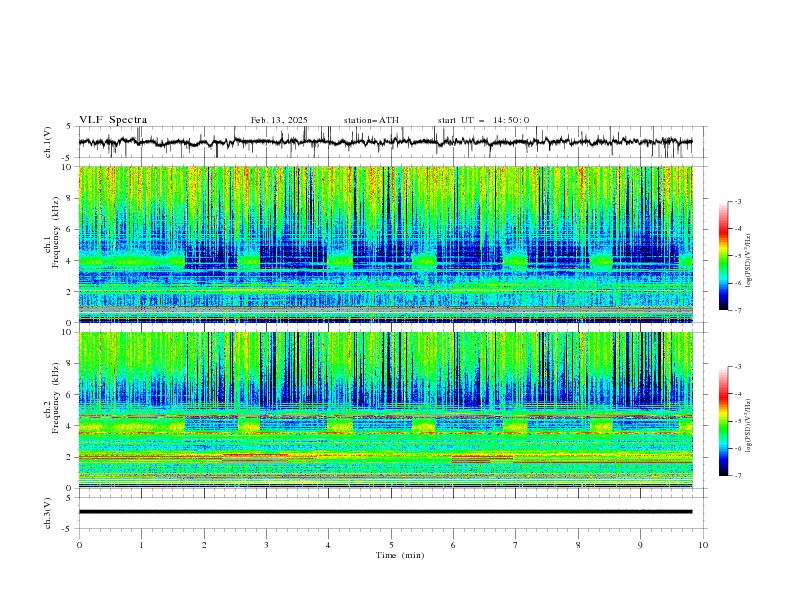
Task: Click time axis tick label '0'
Action: (x=79, y=545)
